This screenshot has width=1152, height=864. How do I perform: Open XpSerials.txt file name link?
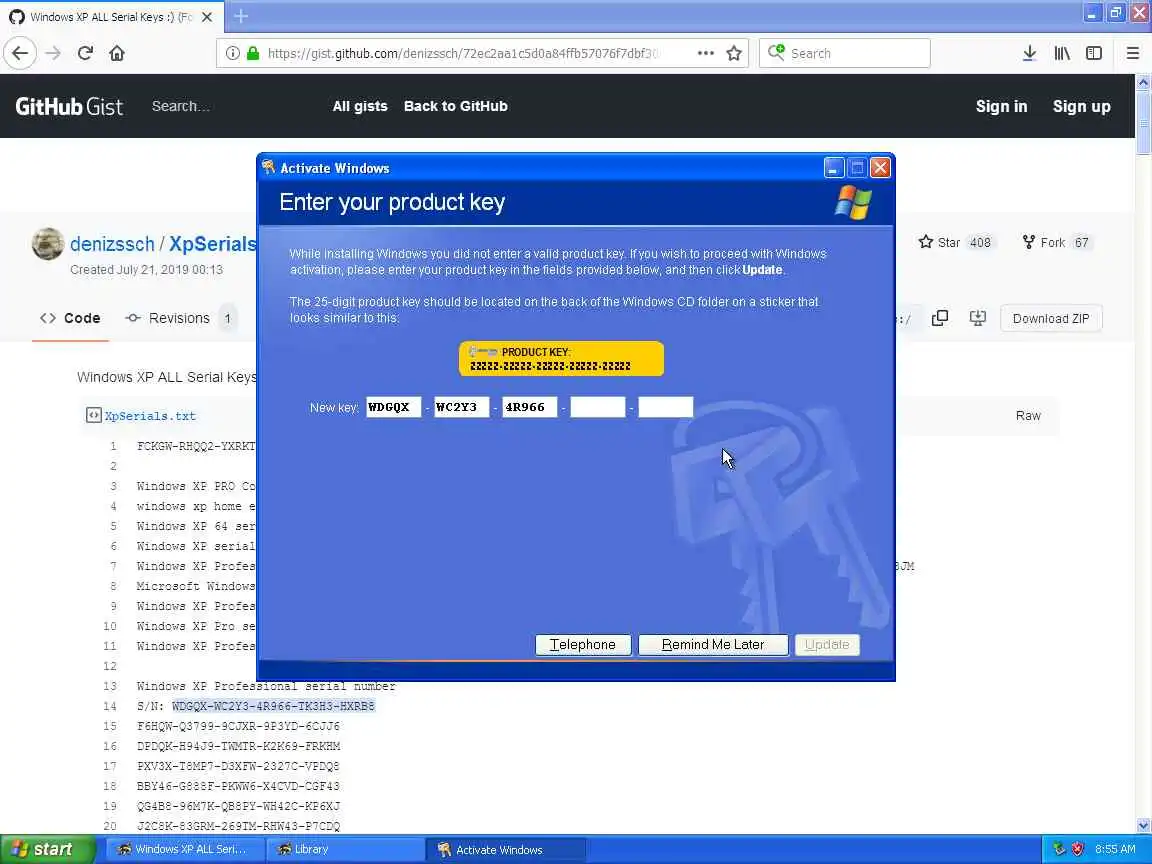tap(150, 416)
